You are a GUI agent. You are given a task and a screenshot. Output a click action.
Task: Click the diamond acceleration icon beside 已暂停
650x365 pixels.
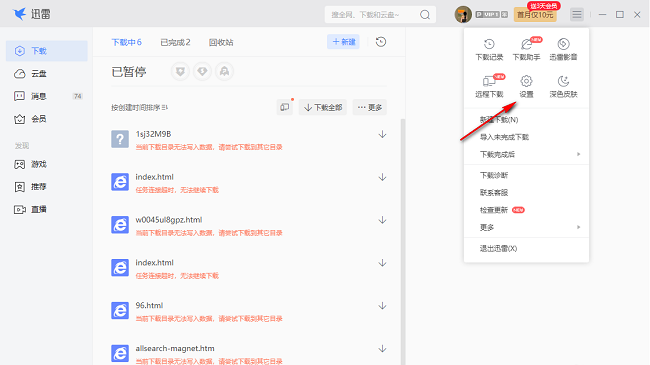tap(202, 72)
